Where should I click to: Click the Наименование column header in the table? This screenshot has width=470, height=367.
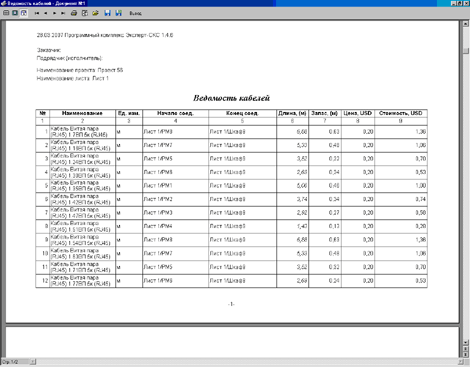pos(82,113)
